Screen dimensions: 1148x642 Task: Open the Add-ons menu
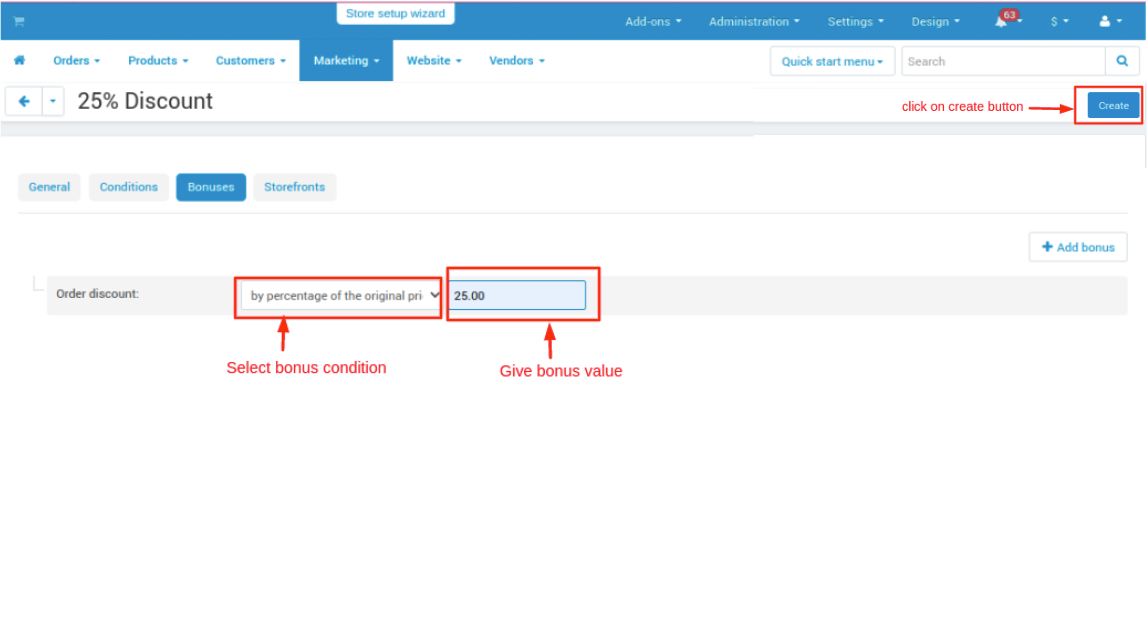653,21
